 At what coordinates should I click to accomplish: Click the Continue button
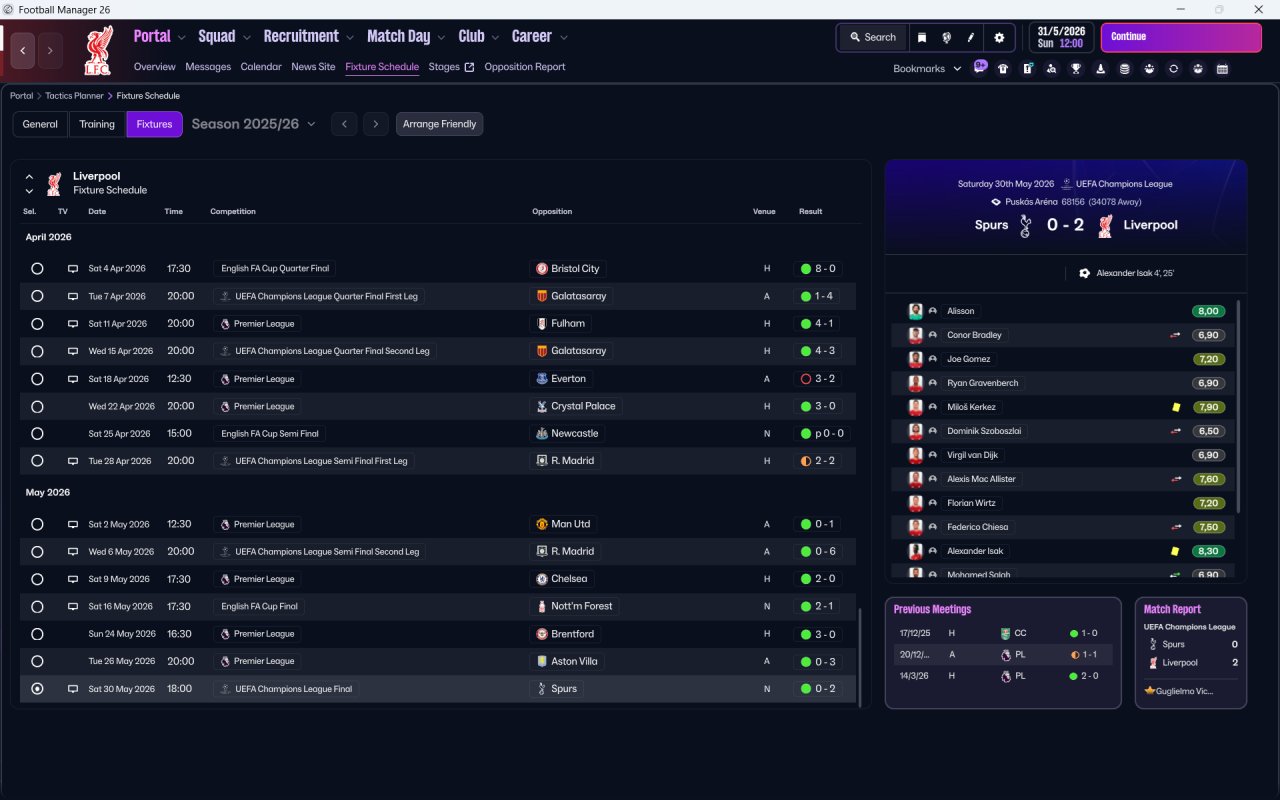1181,38
